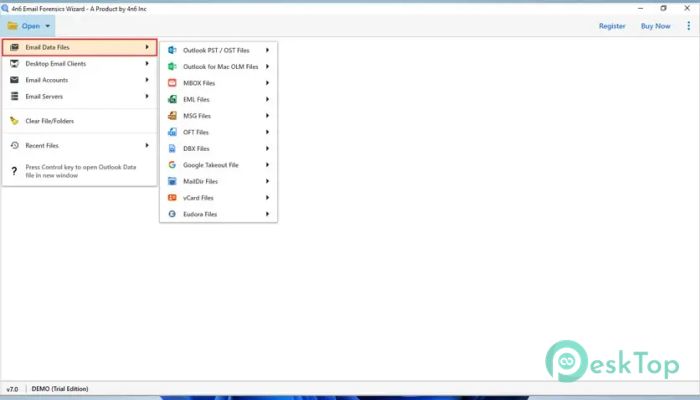Click the Open toolbar button label
The image size is (700, 400).
click(x=31, y=26)
